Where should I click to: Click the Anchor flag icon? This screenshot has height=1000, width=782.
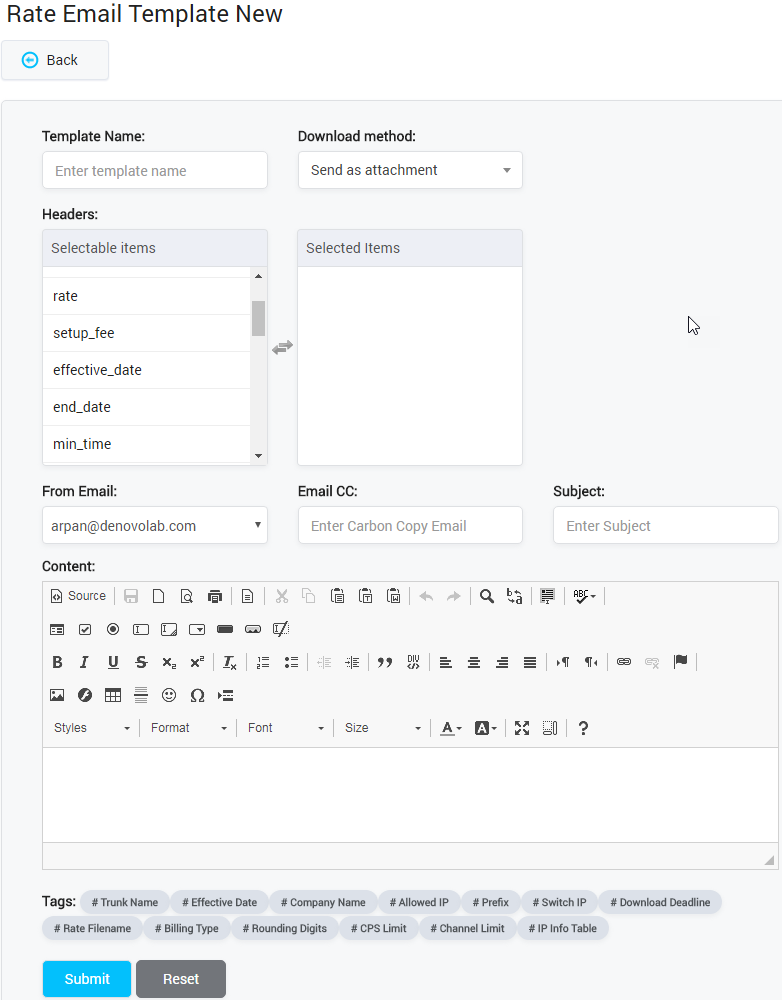tap(681, 662)
